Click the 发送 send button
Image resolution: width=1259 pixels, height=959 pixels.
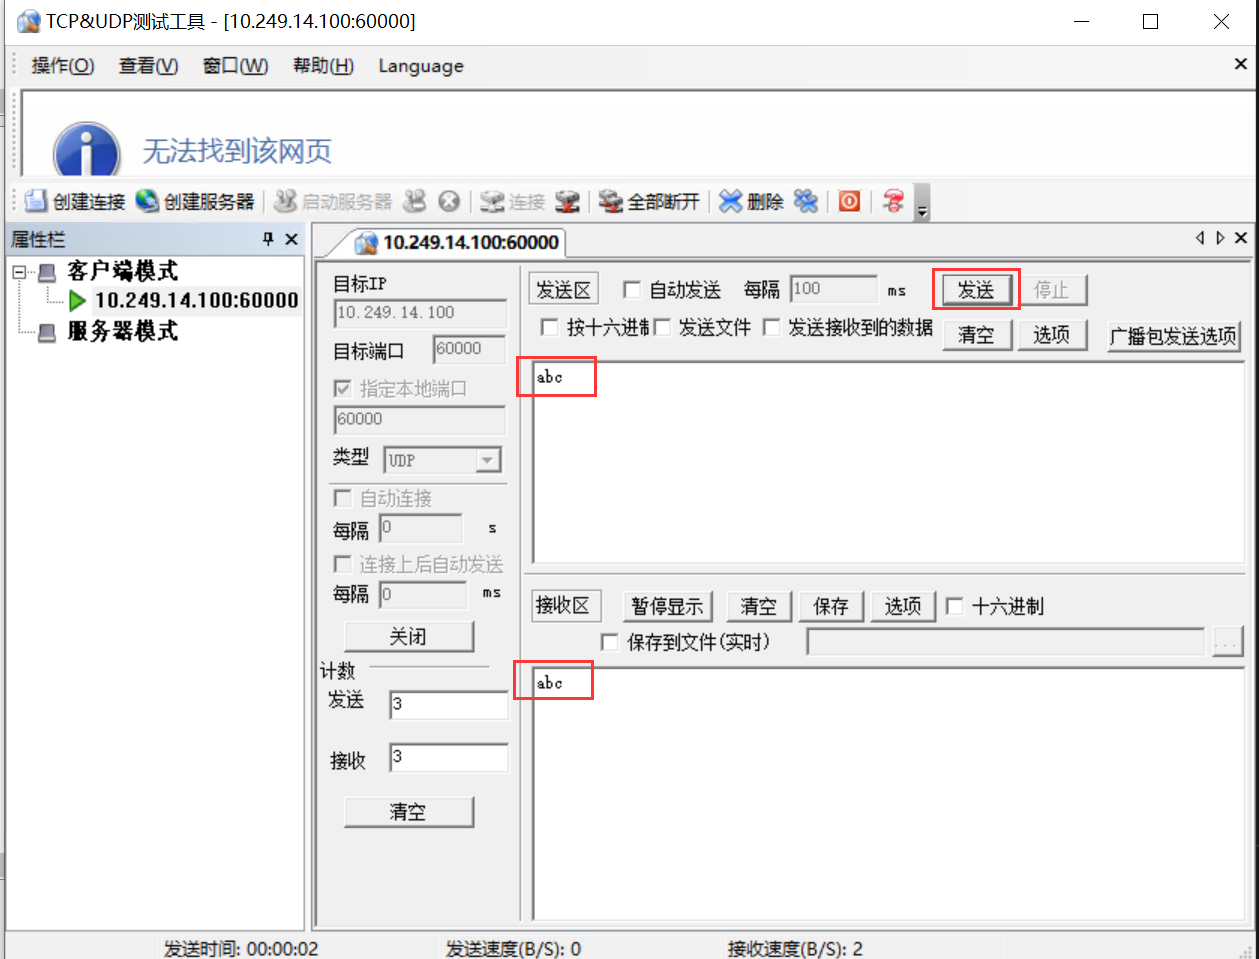coord(976,290)
